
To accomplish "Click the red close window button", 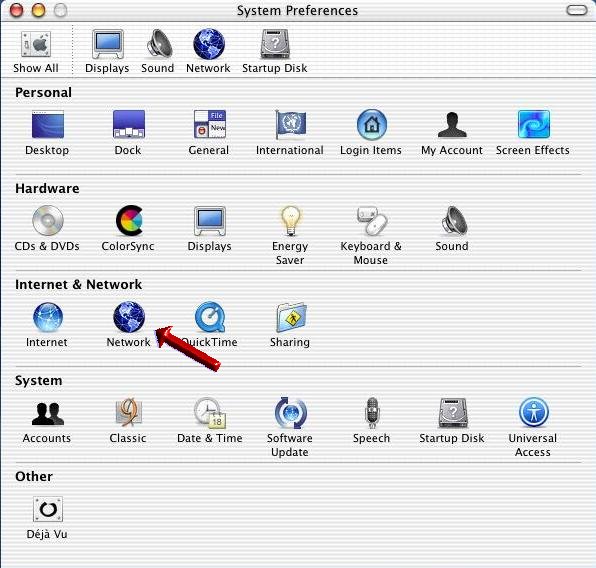I will (16, 10).
